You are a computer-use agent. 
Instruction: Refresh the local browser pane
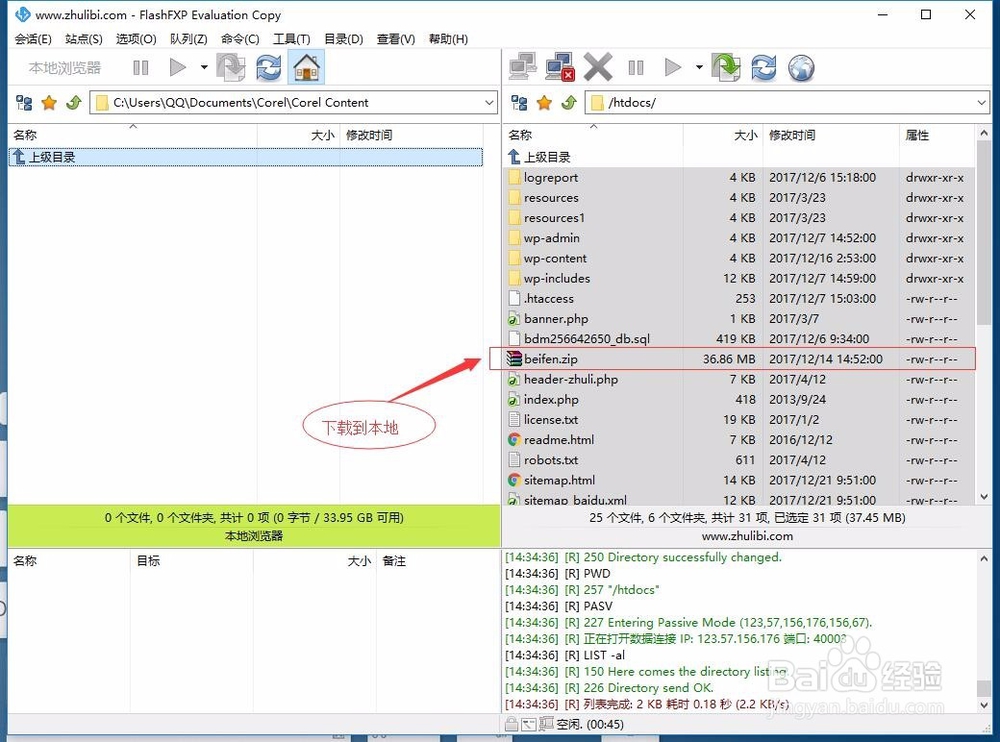pyautogui.click(x=268, y=67)
